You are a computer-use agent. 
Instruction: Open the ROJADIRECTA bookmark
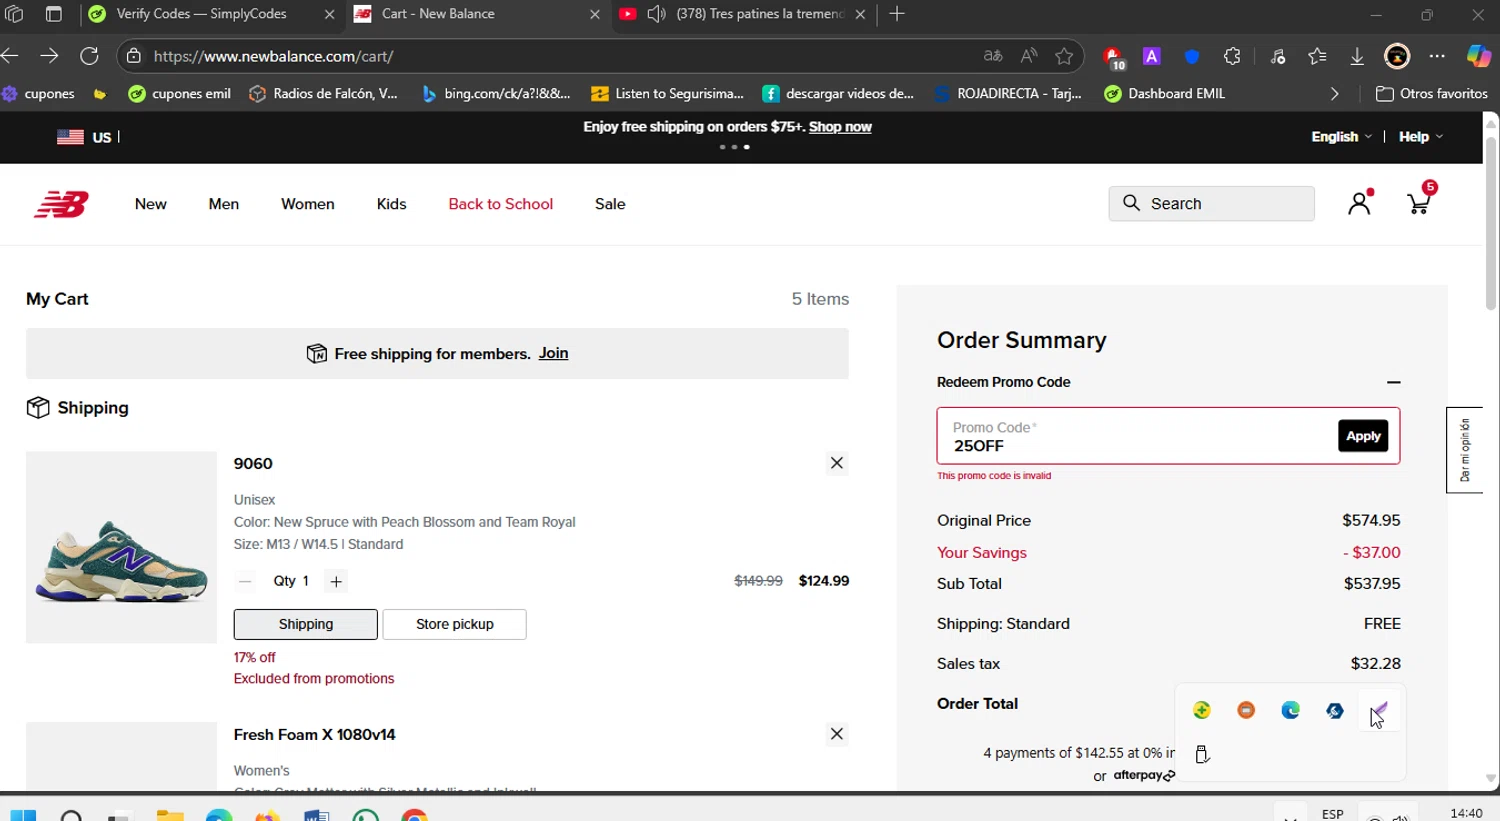click(1008, 94)
